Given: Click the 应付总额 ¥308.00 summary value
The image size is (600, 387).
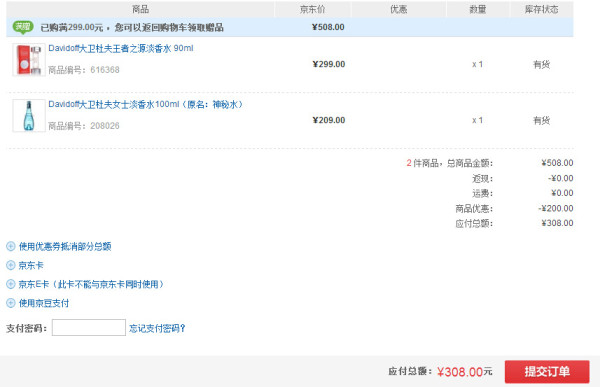Looking at the screenshot, I should (557, 223).
